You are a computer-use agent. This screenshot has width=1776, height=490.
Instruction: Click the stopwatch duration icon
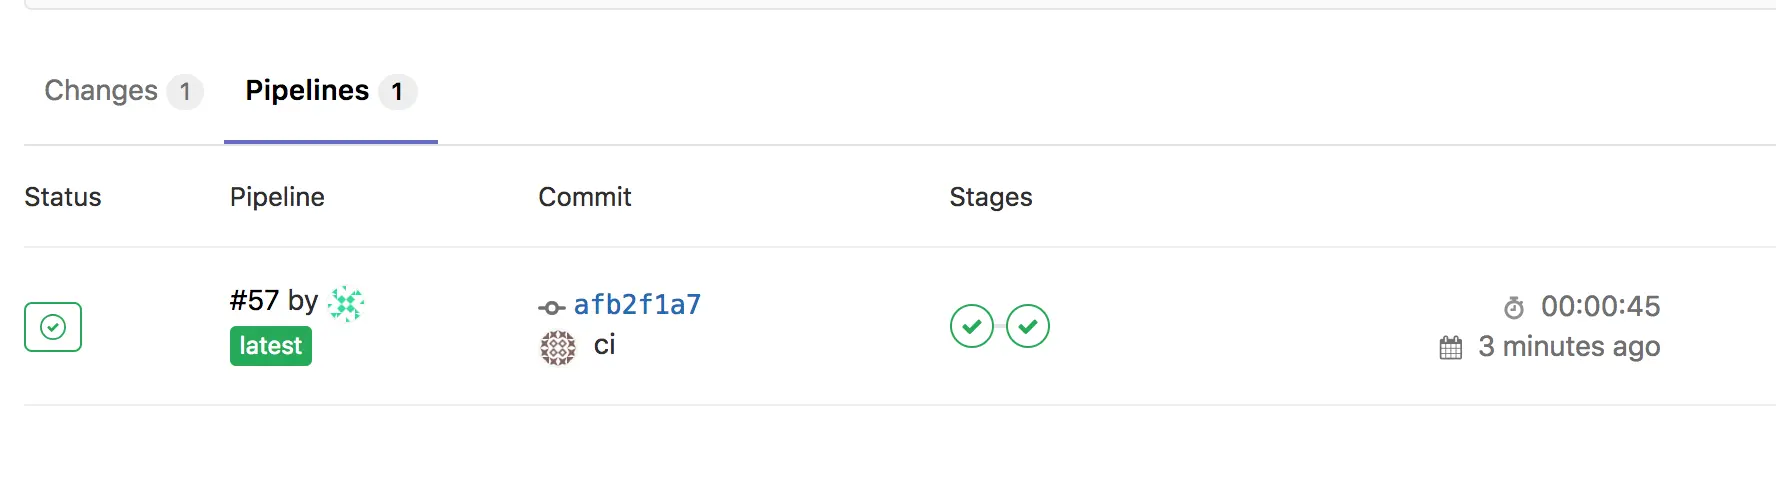1514,307
